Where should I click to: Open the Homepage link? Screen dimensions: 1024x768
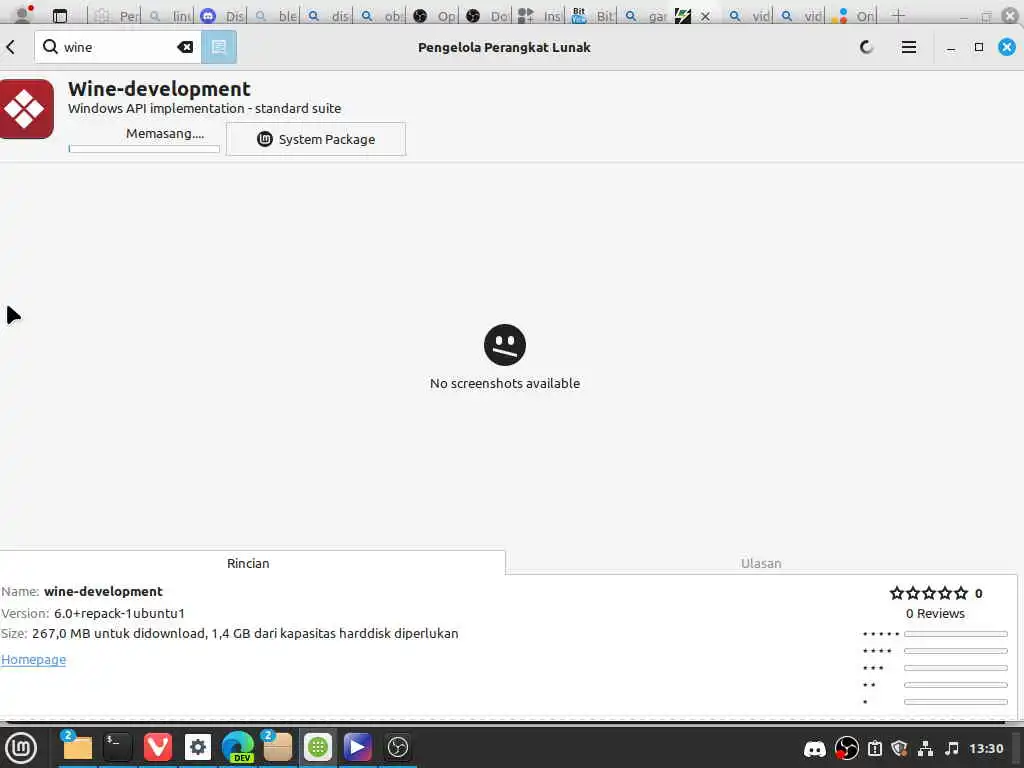point(33,660)
